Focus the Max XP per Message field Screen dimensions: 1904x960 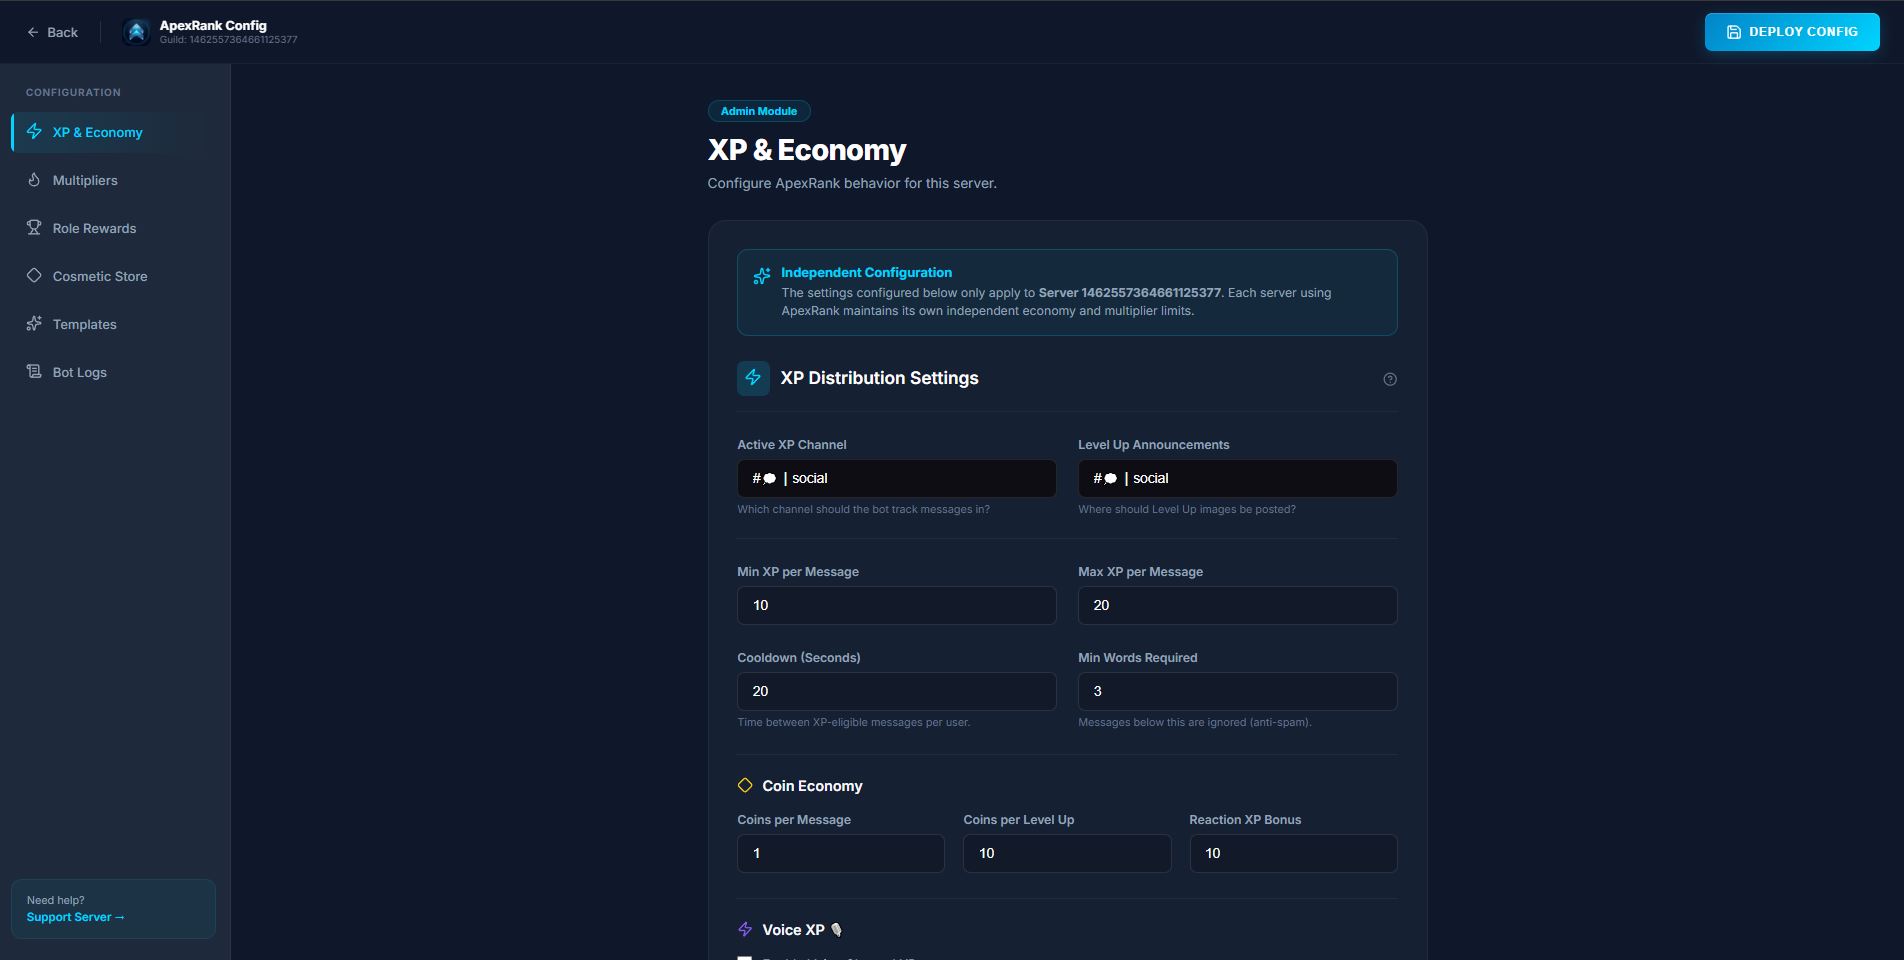coord(1237,605)
